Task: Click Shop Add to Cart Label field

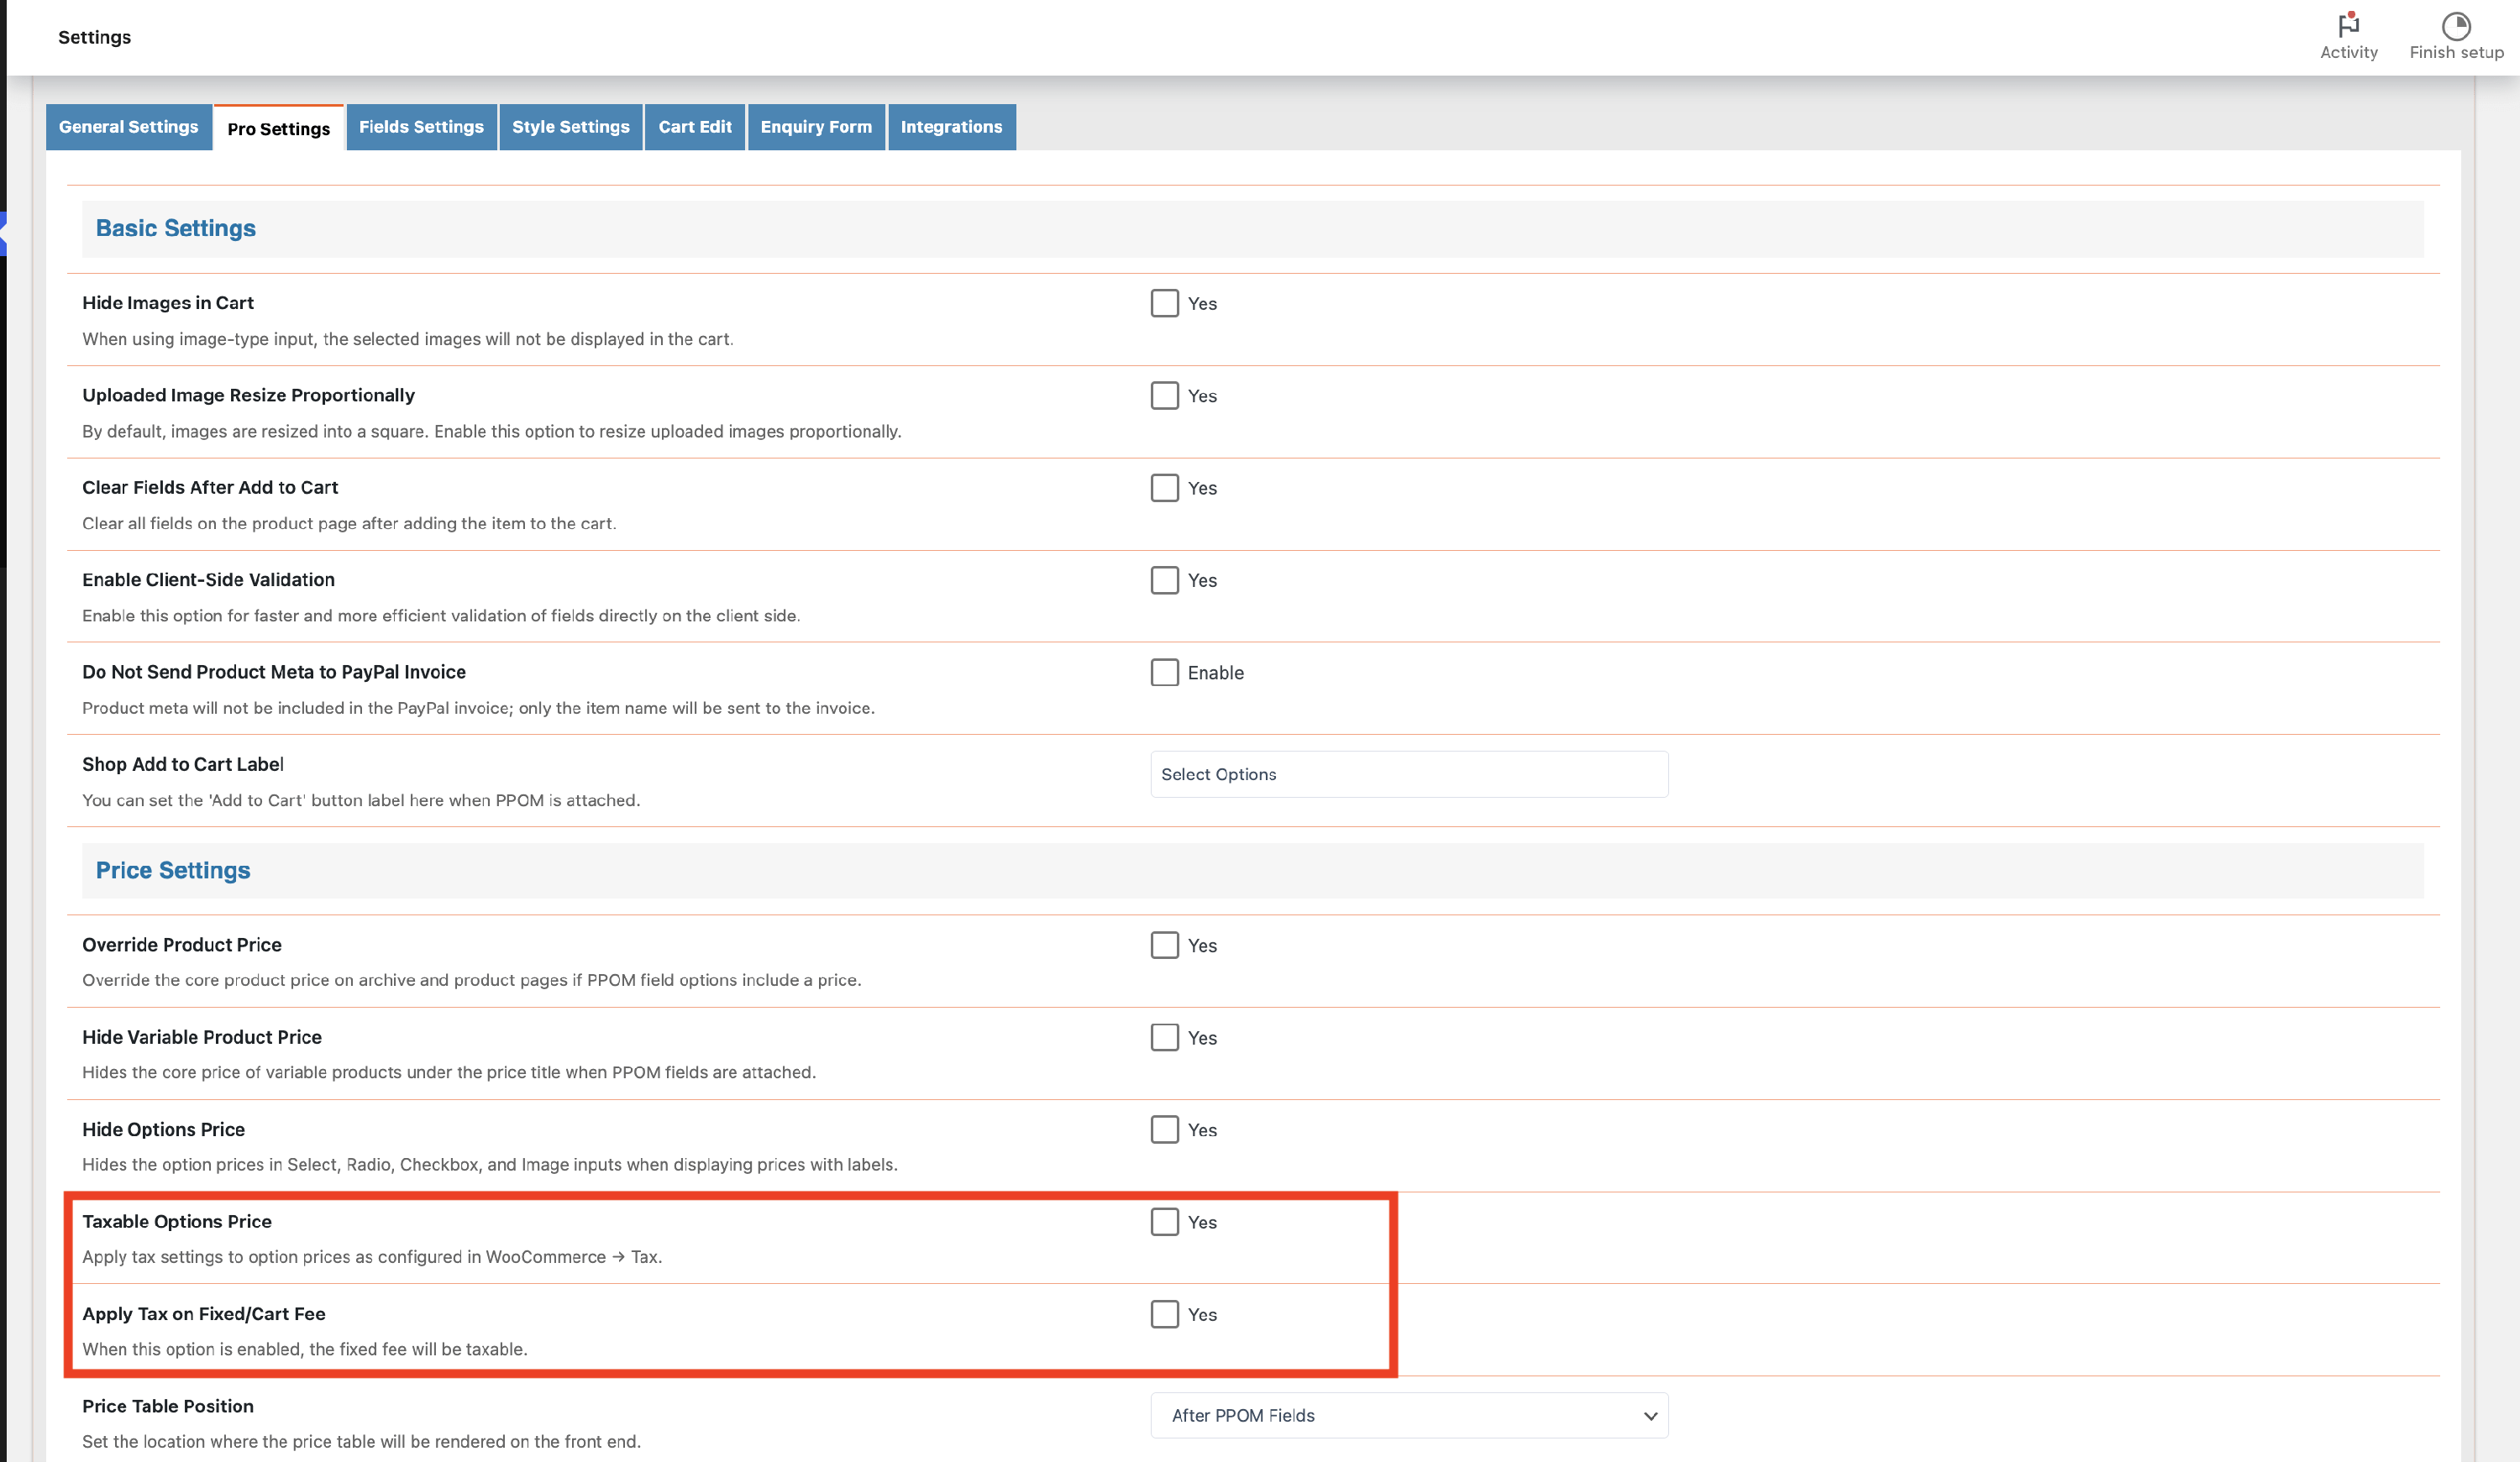Action: (1408, 774)
